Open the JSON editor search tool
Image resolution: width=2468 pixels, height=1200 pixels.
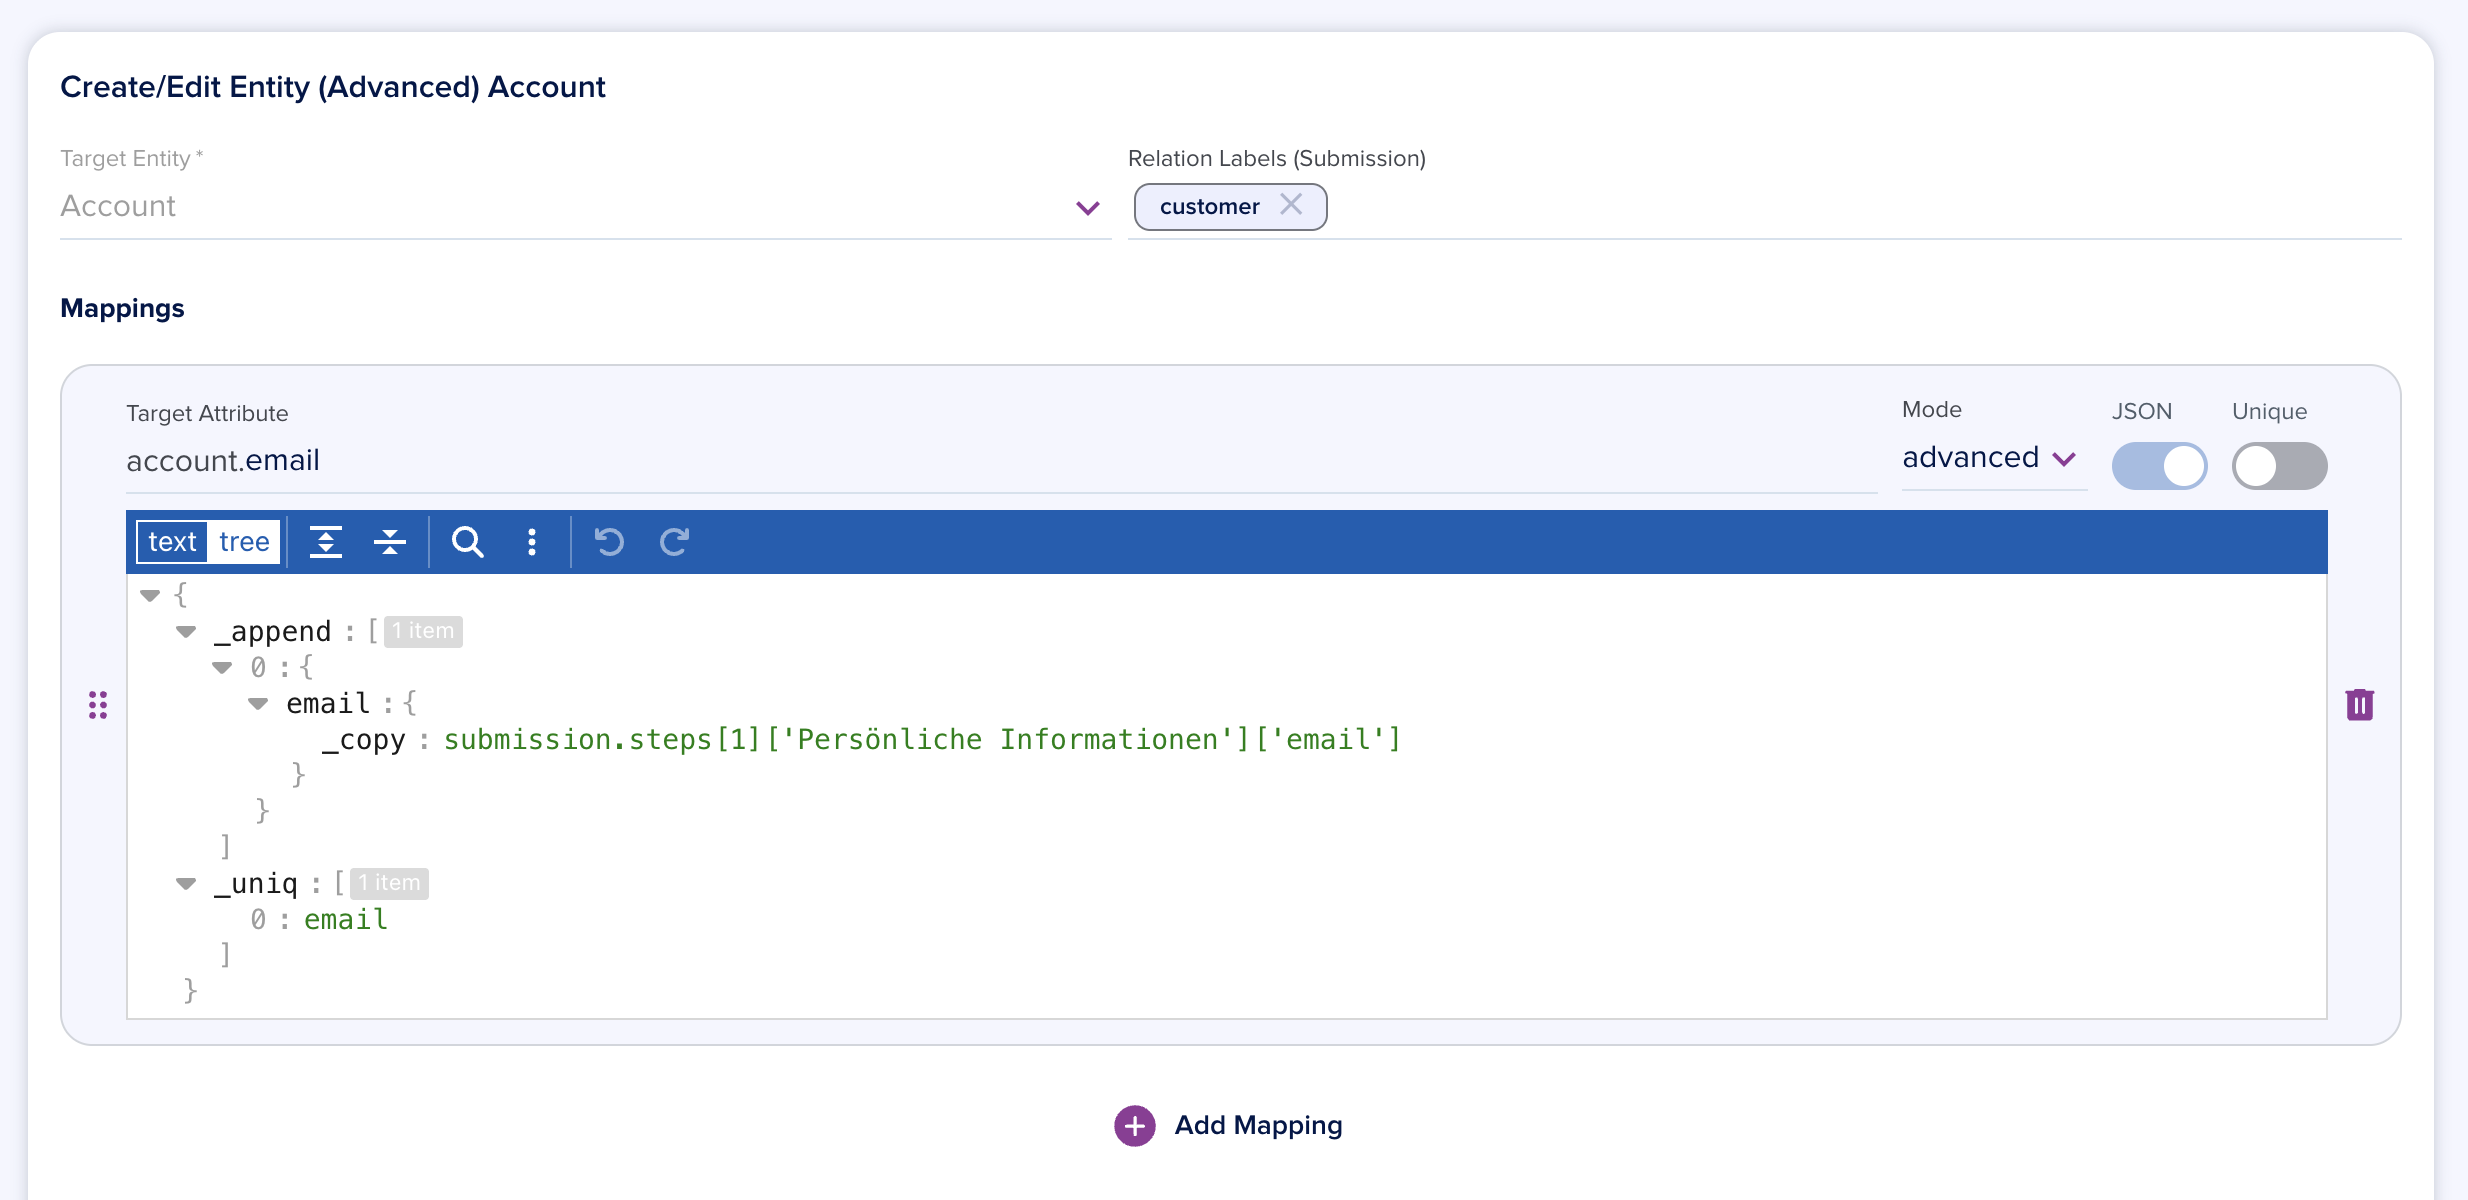tap(467, 542)
